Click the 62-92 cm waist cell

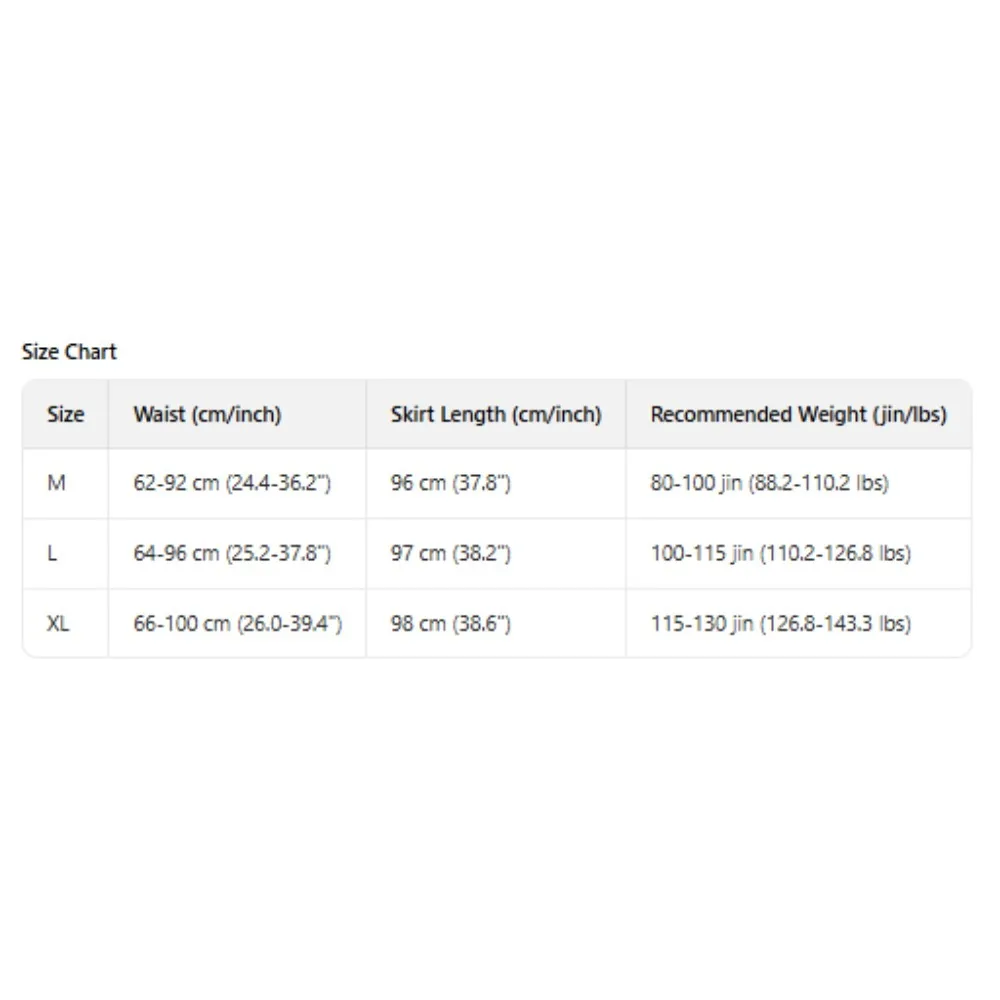pyautogui.click(x=232, y=483)
